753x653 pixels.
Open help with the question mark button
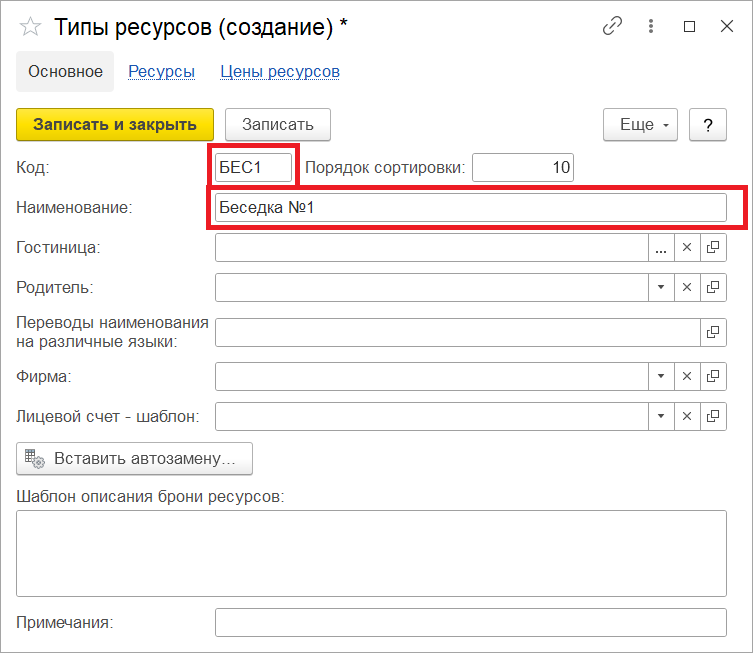pyautogui.click(x=708, y=125)
